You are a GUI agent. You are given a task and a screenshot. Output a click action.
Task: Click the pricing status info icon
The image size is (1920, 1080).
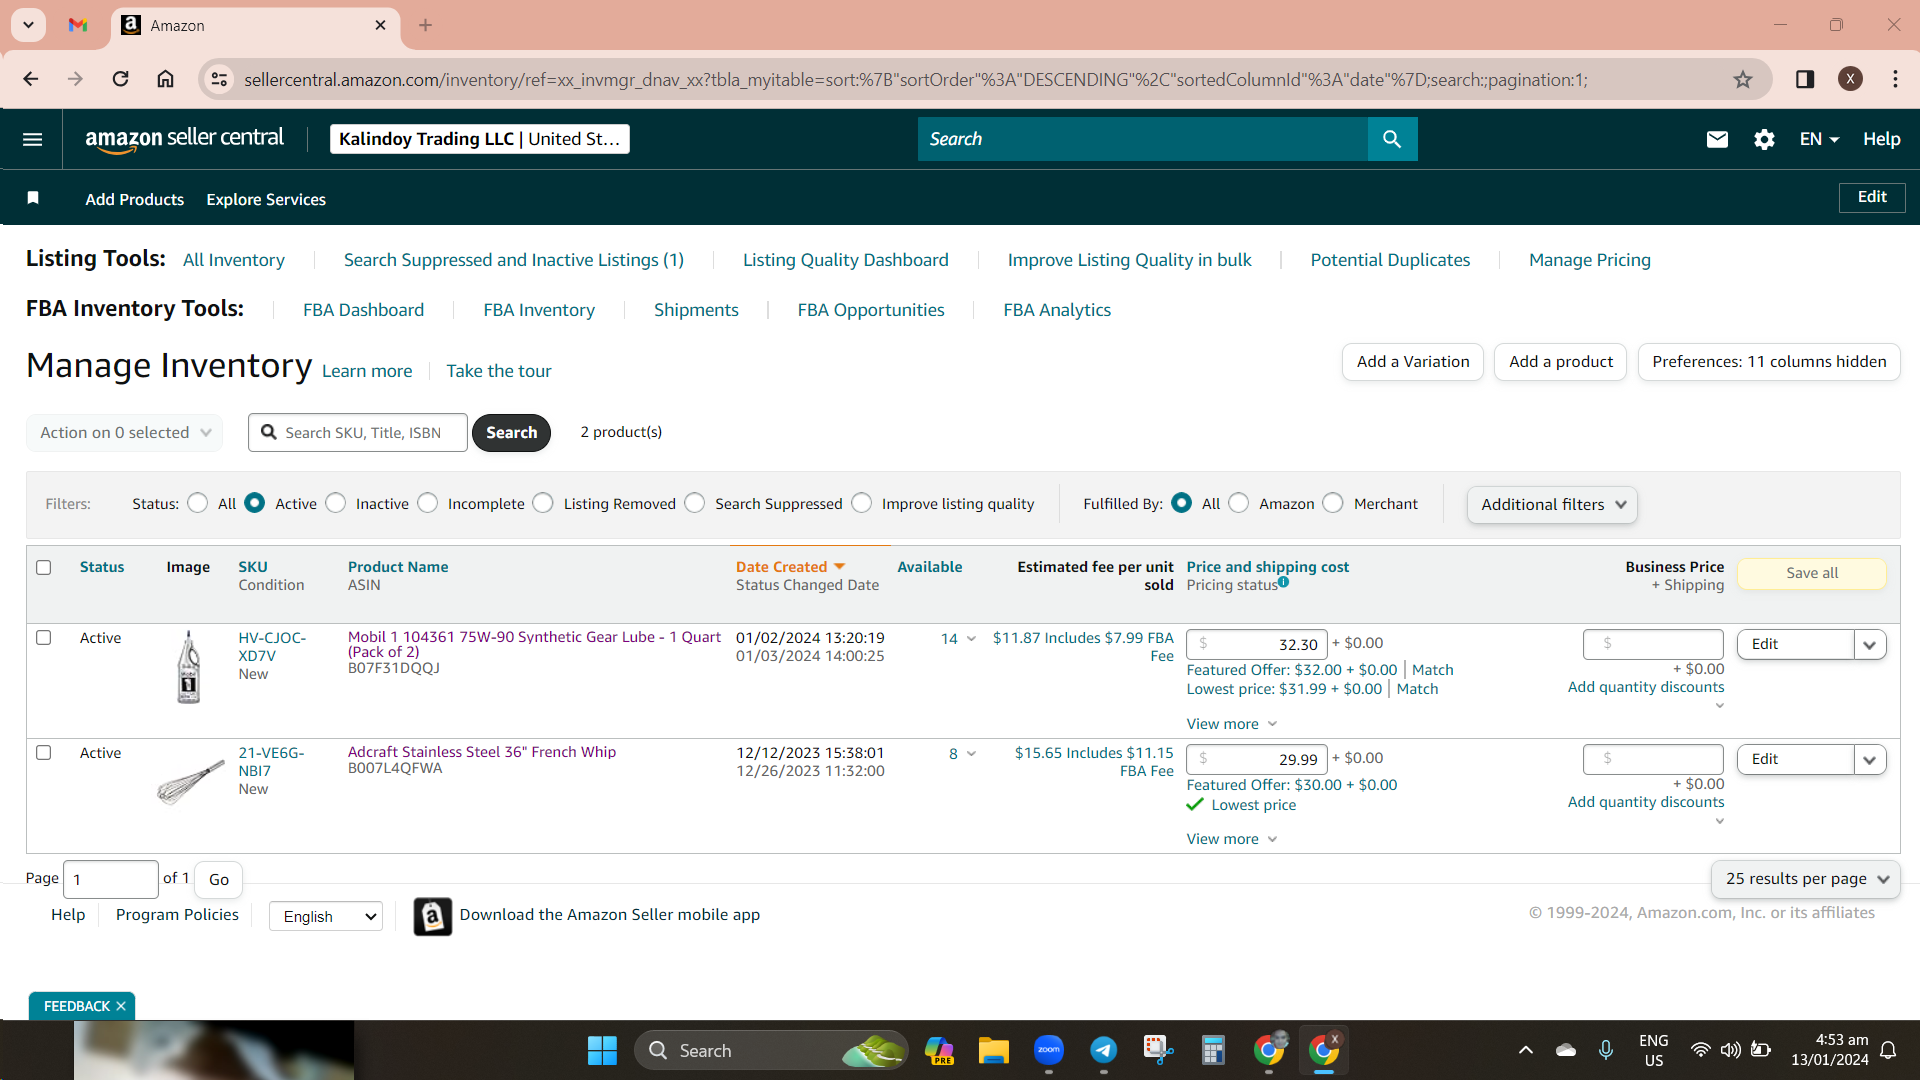[1284, 582]
